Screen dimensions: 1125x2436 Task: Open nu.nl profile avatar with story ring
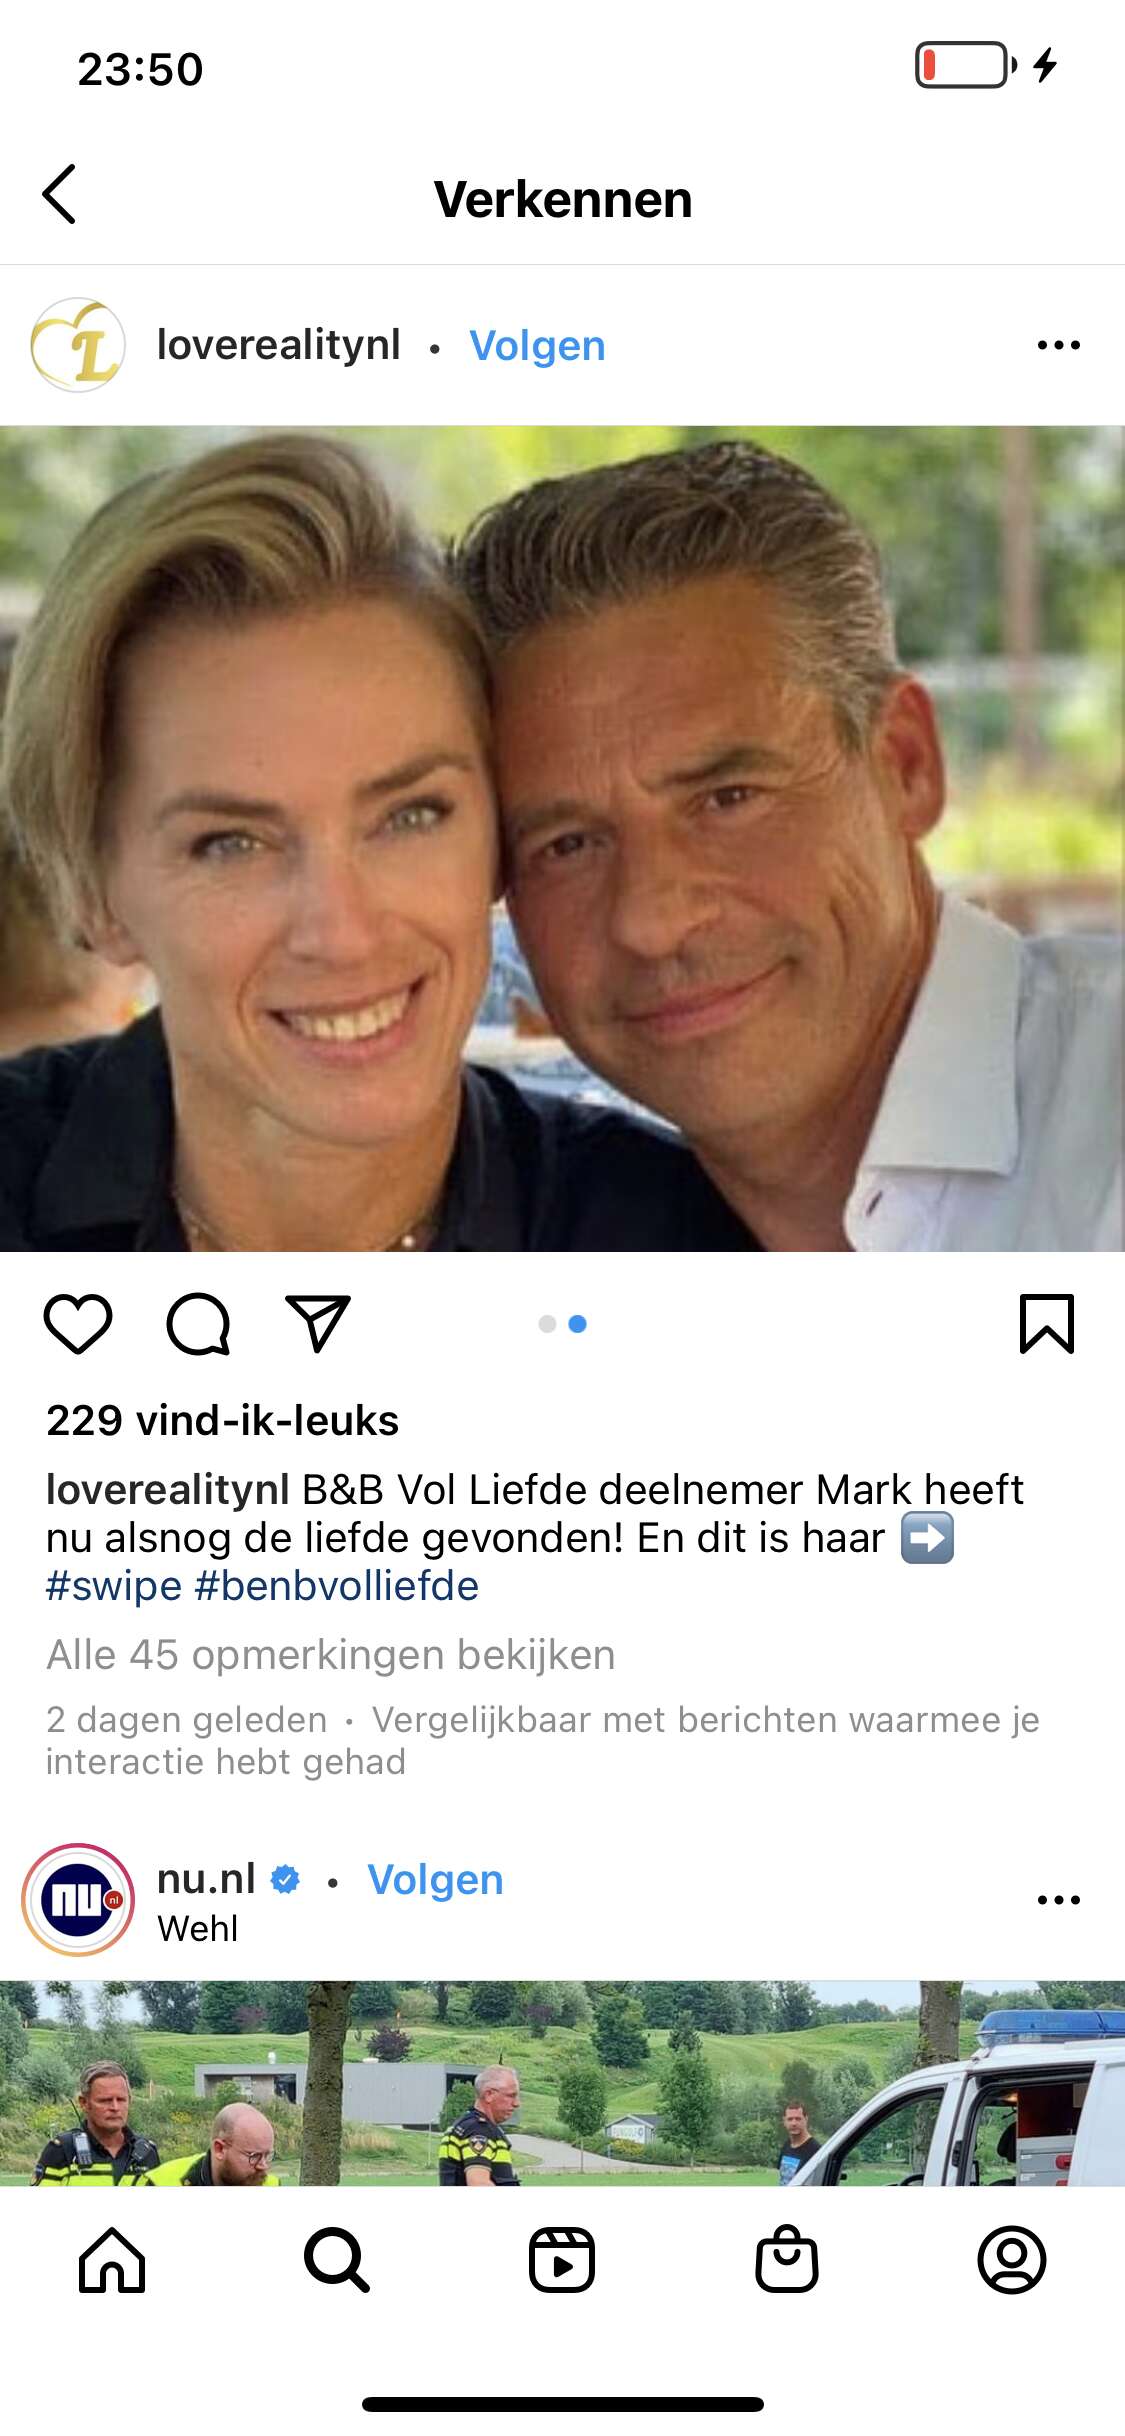click(x=78, y=1900)
